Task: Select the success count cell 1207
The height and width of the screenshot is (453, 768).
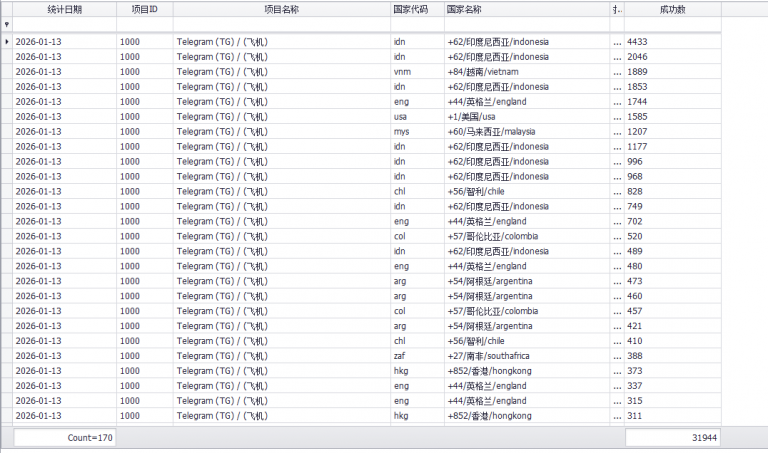Action: coord(672,131)
